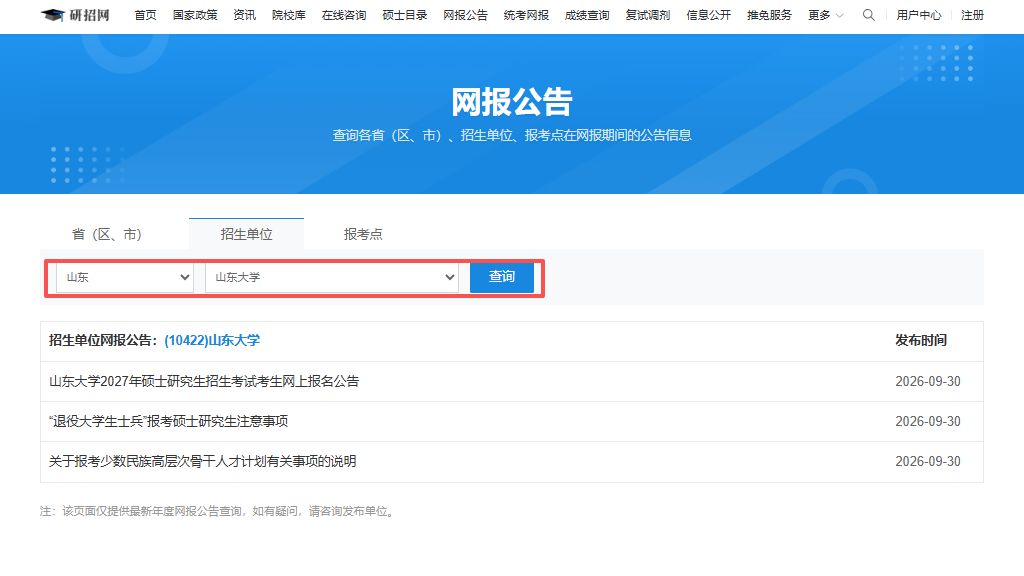Click the 研招网 logo
The height and width of the screenshot is (576, 1024).
75,15
